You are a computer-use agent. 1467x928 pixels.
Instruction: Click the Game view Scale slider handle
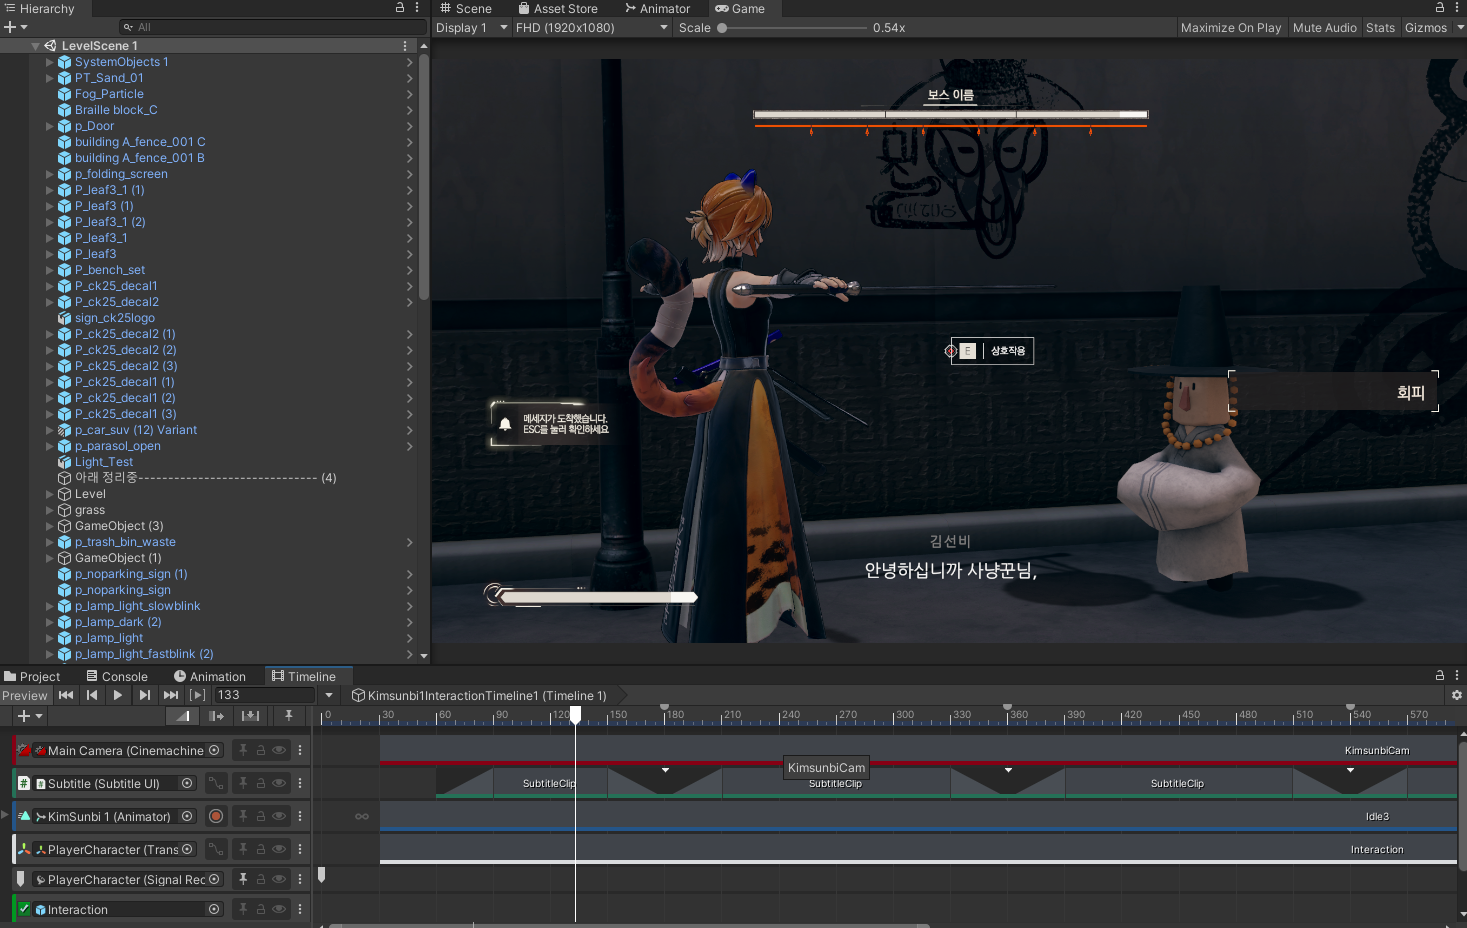click(x=722, y=28)
